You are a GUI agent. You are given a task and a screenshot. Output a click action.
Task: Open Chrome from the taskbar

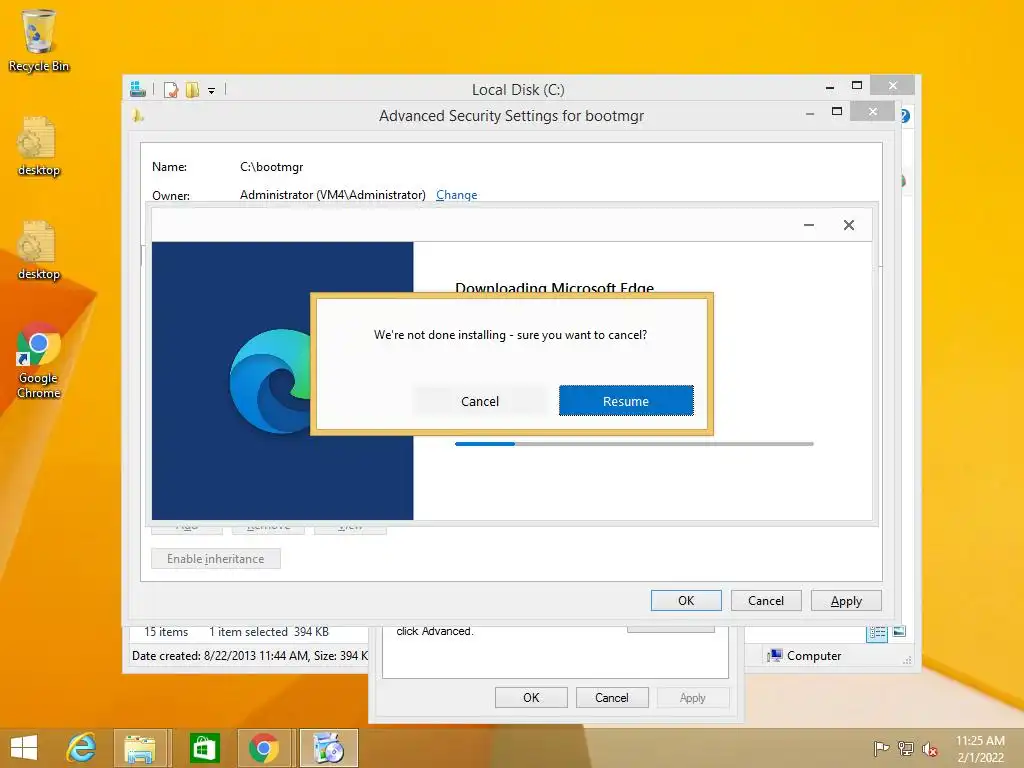pyautogui.click(x=265, y=748)
